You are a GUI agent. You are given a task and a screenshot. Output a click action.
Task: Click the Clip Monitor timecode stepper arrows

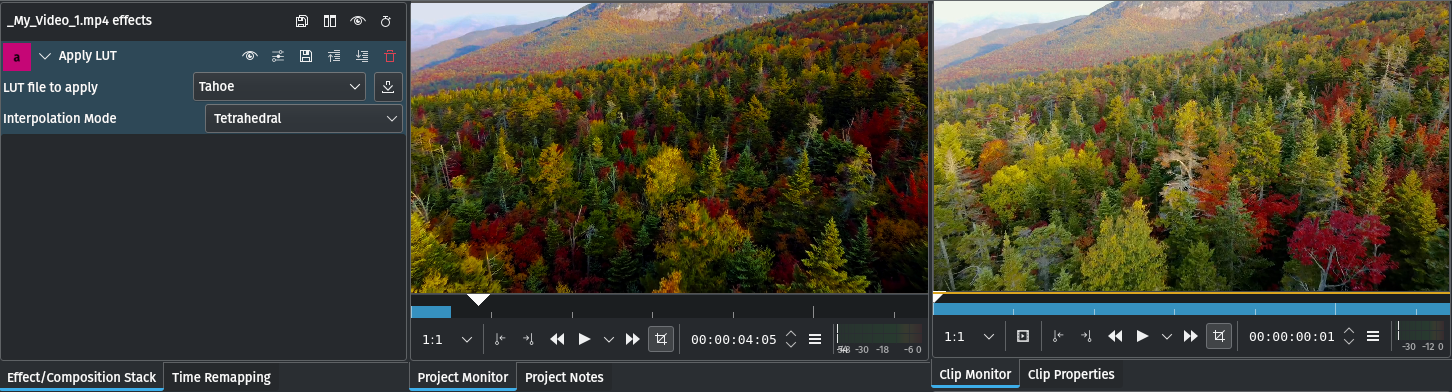(x=1349, y=337)
